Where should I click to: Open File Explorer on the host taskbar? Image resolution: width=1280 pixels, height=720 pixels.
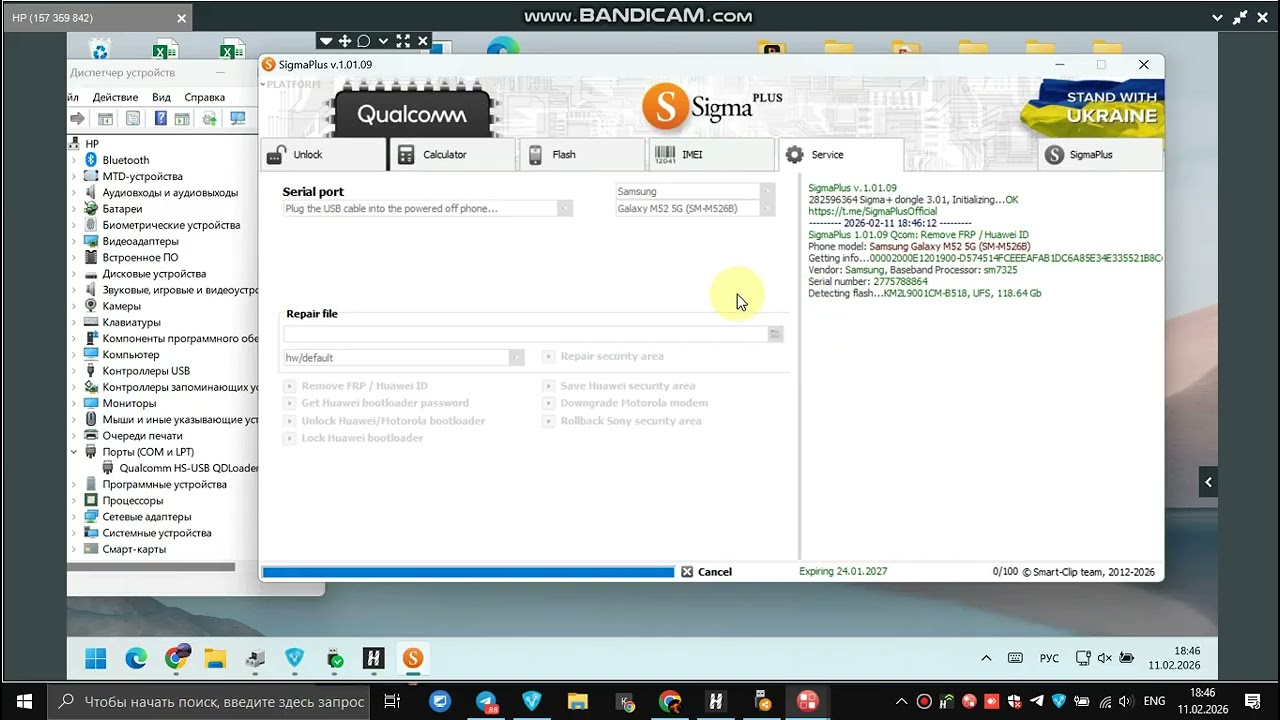(x=577, y=702)
